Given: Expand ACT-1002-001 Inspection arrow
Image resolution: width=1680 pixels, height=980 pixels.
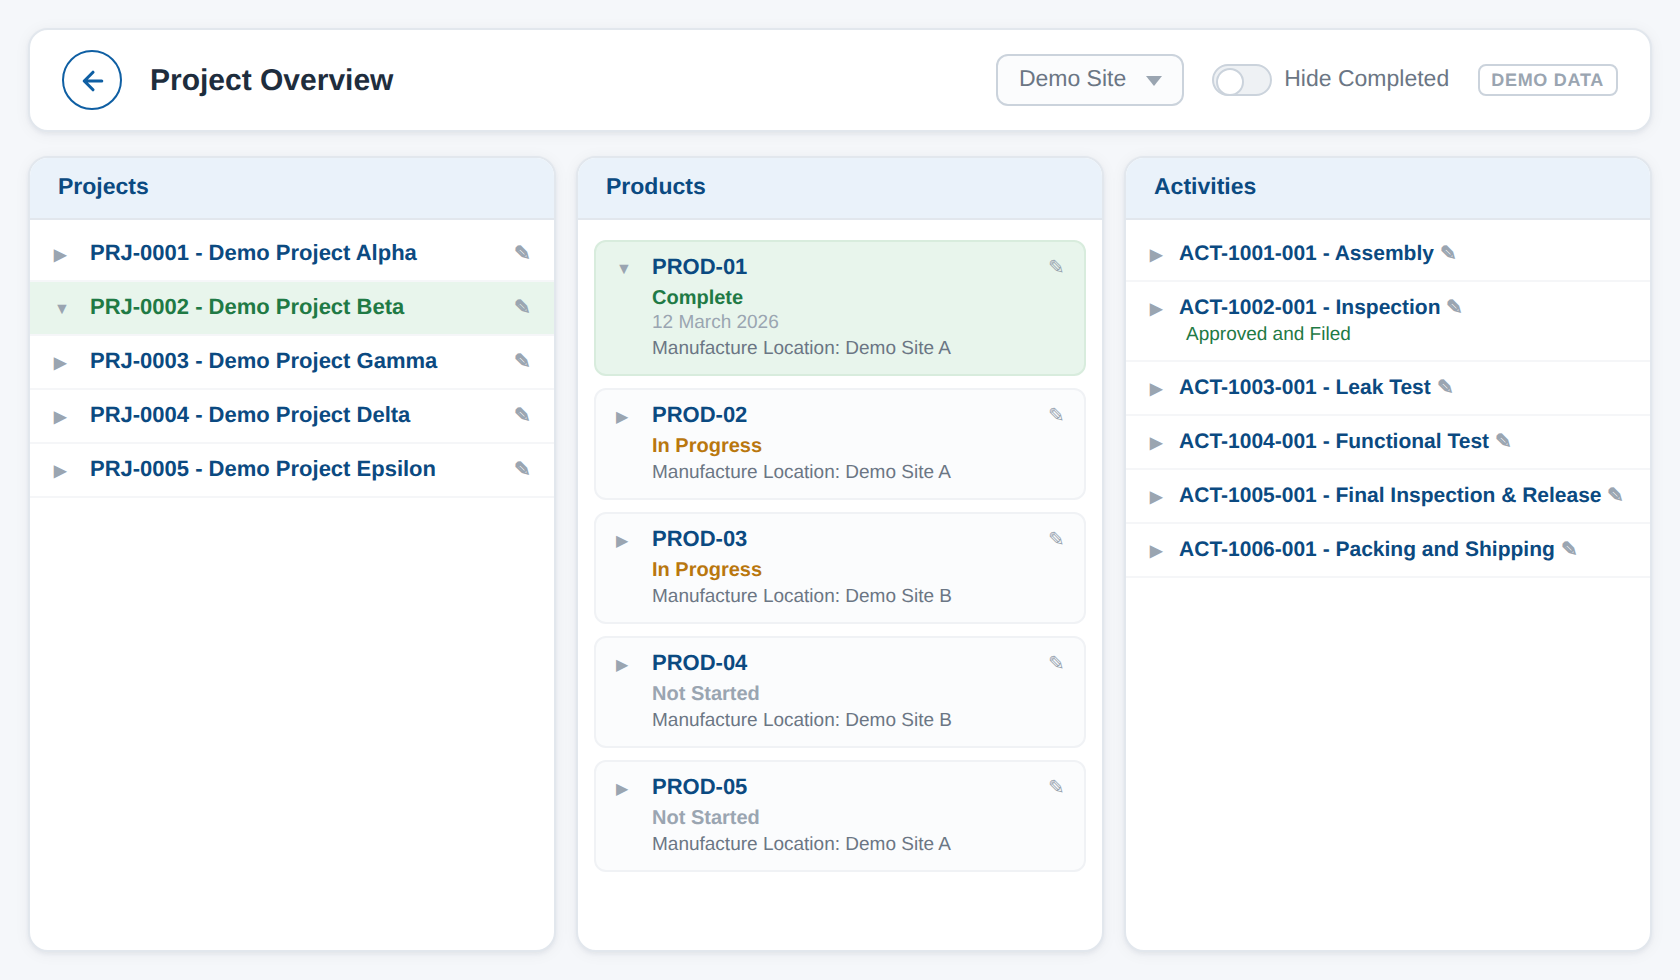Looking at the screenshot, I should click(x=1156, y=309).
